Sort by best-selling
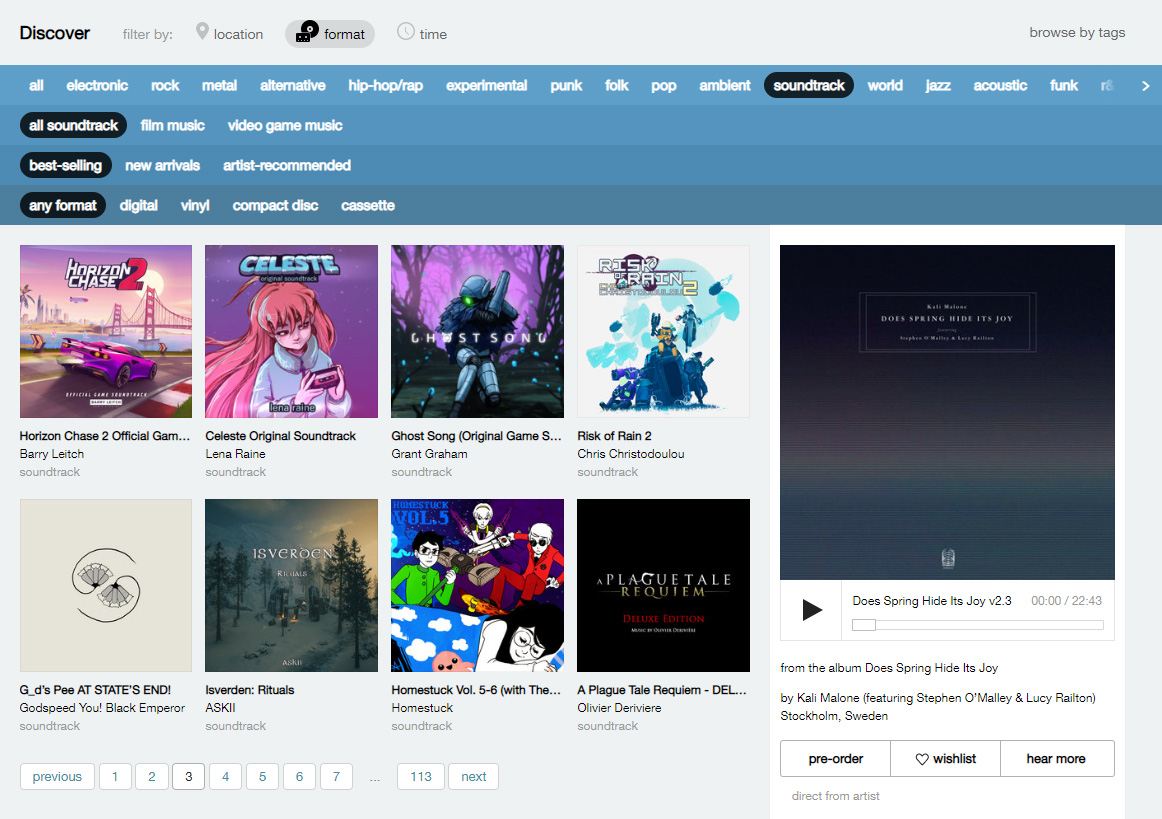This screenshot has width=1162, height=819. [65, 166]
